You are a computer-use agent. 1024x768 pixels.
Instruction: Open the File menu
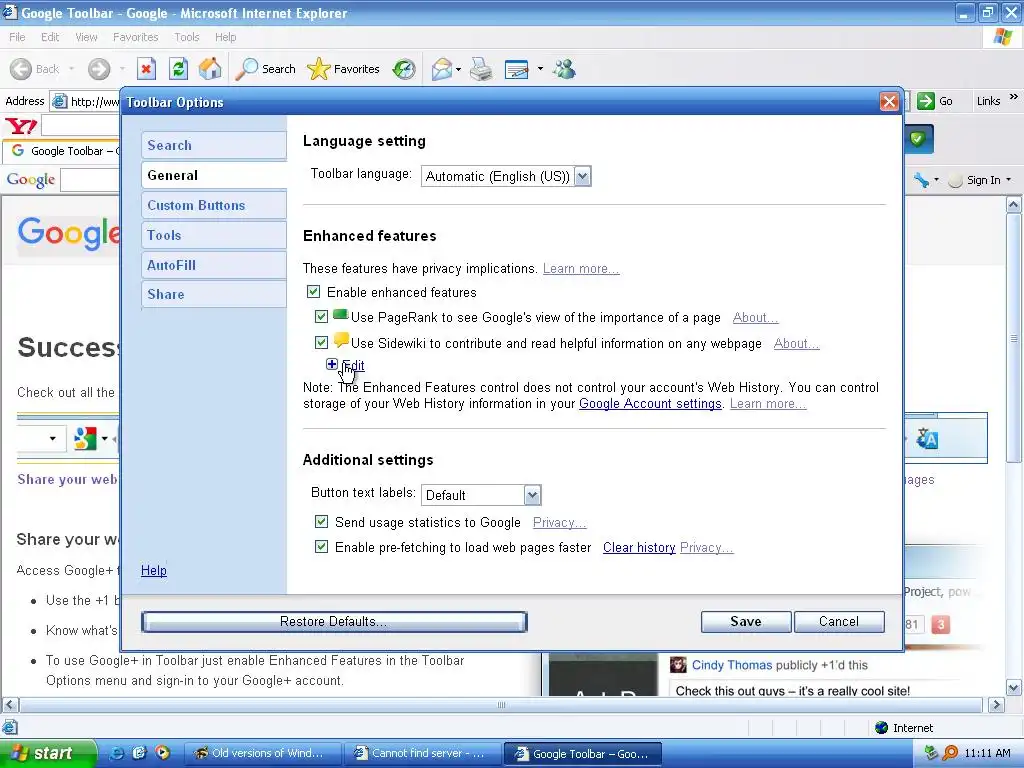tap(17, 37)
